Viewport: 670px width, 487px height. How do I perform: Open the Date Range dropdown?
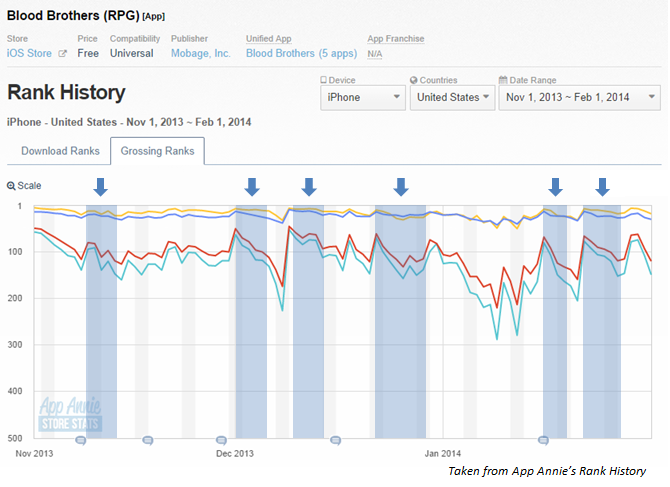[x=579, y=97]
